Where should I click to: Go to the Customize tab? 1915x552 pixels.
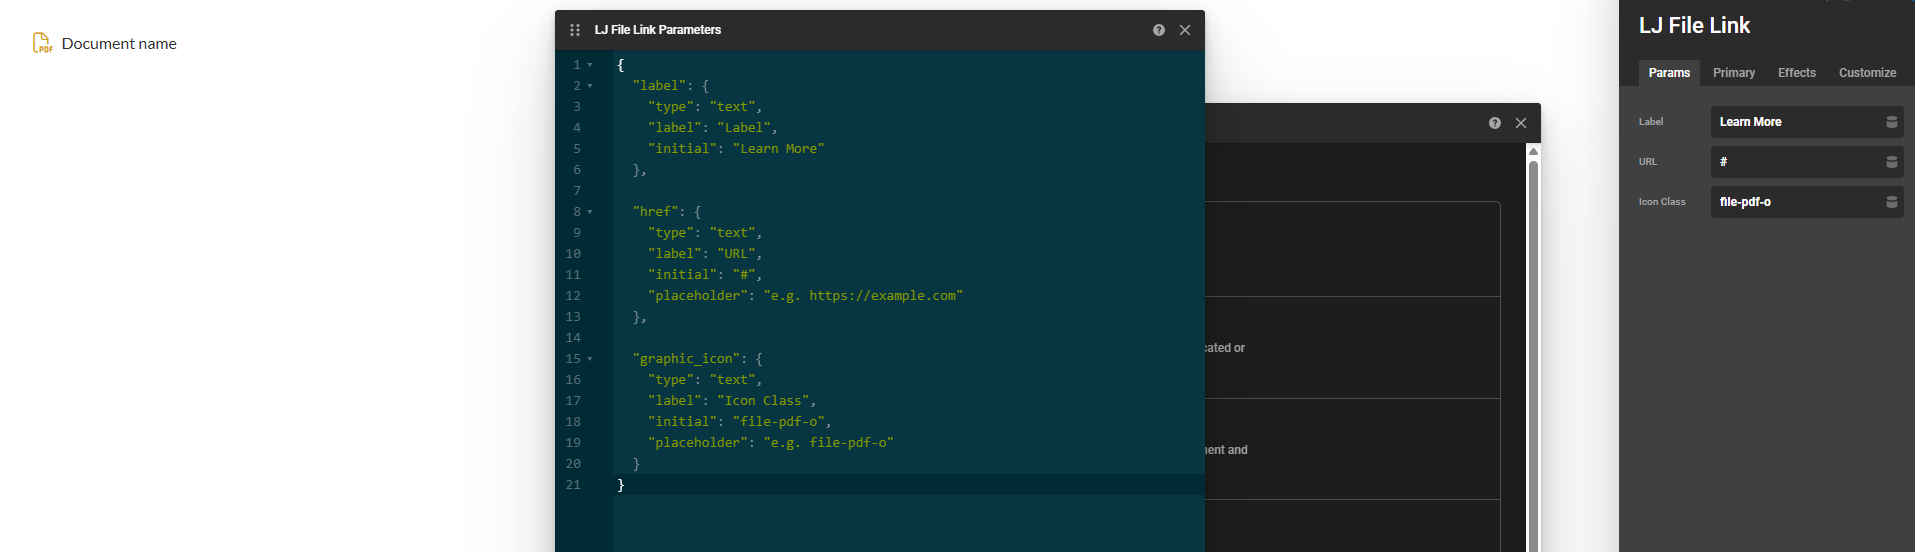point(1867,73)
